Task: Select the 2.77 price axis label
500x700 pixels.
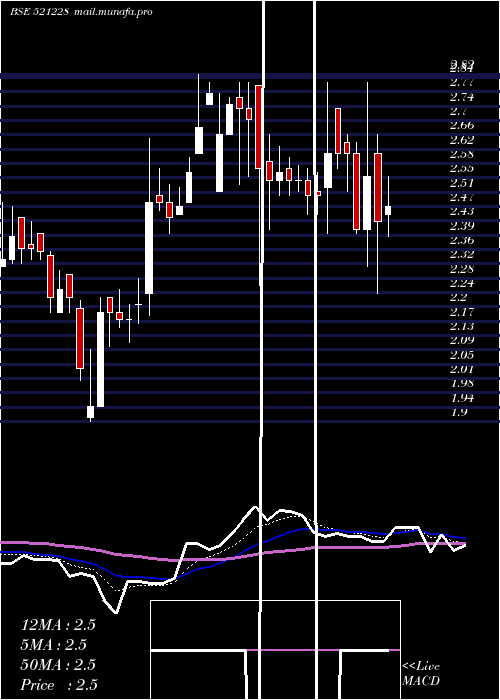Action: coord(462,83)
